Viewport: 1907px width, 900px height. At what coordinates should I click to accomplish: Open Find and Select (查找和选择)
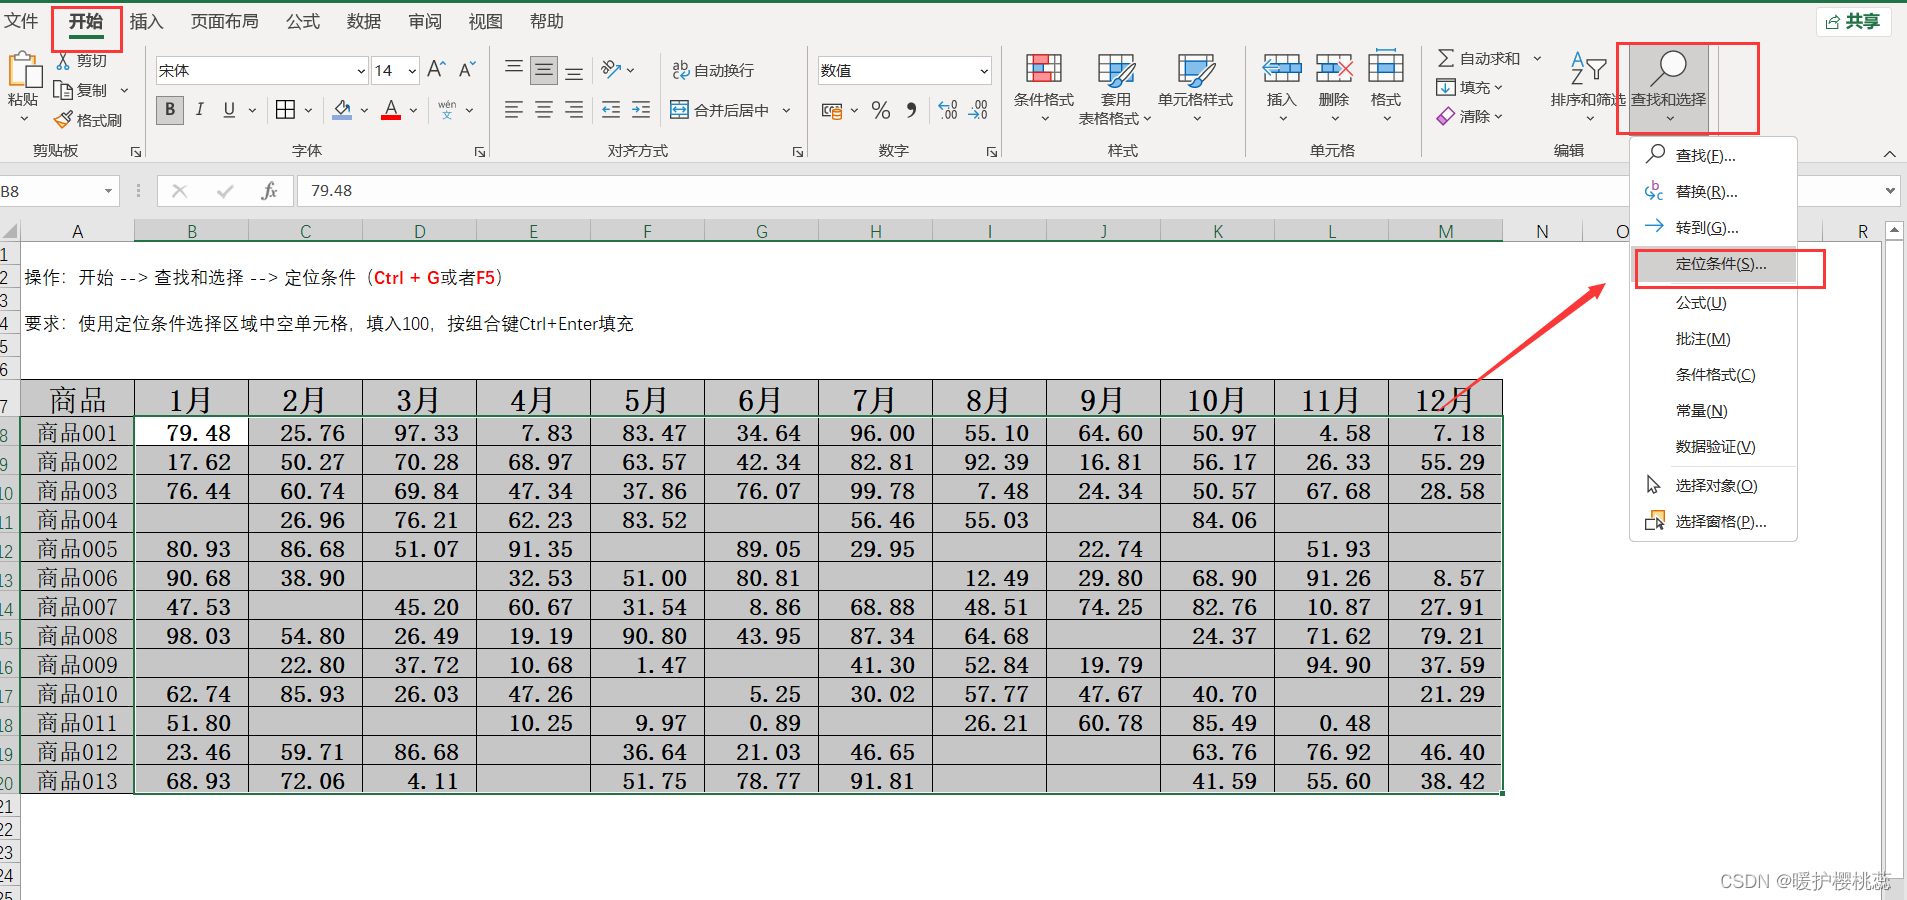[x=1669, y=88]
